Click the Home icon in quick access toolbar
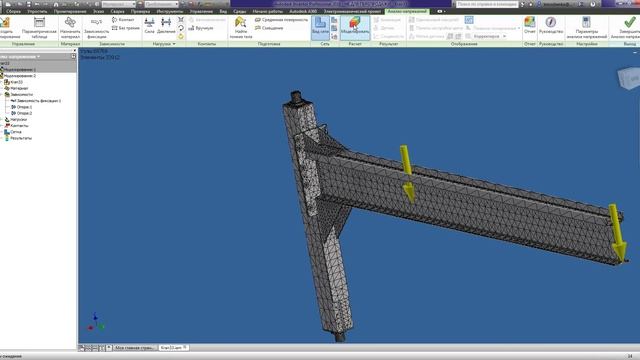640x360 pixels. tap(56, 4)
